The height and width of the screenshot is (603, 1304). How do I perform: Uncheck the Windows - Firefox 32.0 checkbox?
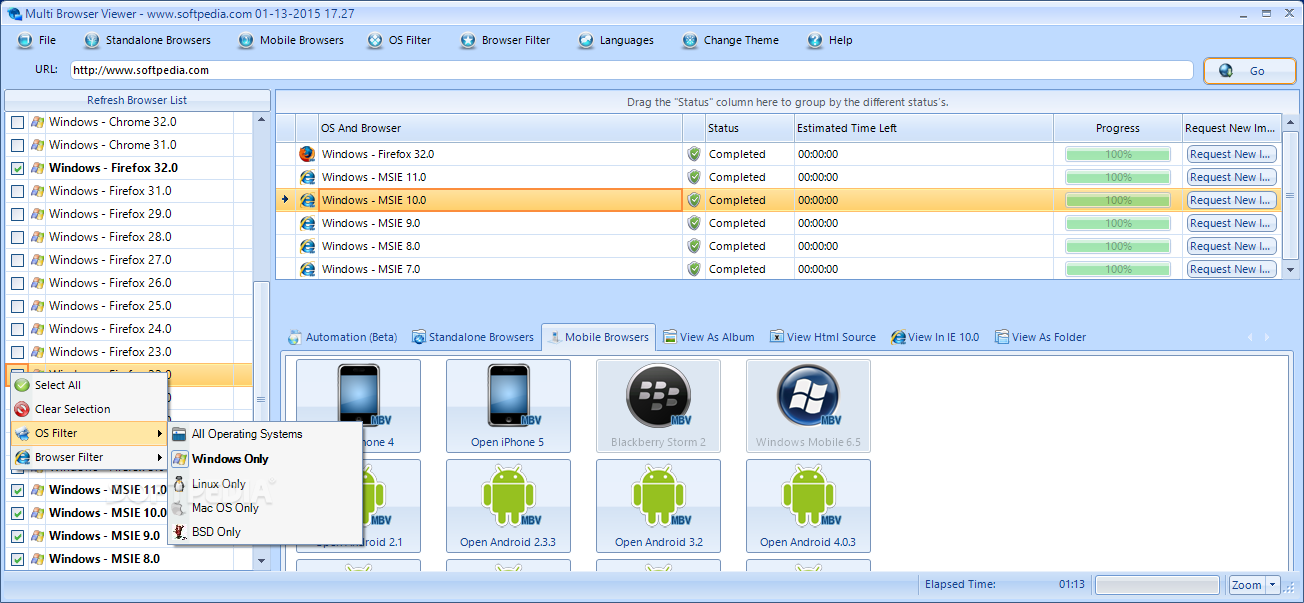tap(17, 168)
